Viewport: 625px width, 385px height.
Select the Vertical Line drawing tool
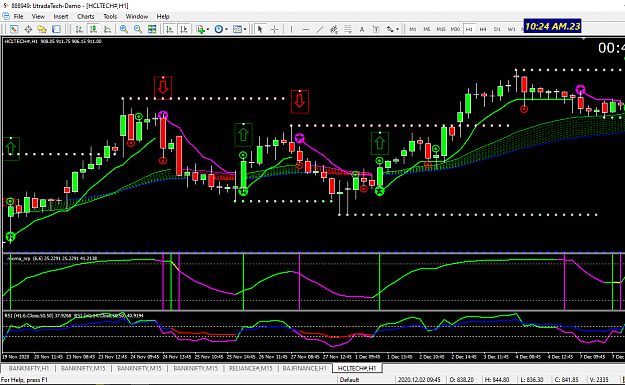point(292,29)
